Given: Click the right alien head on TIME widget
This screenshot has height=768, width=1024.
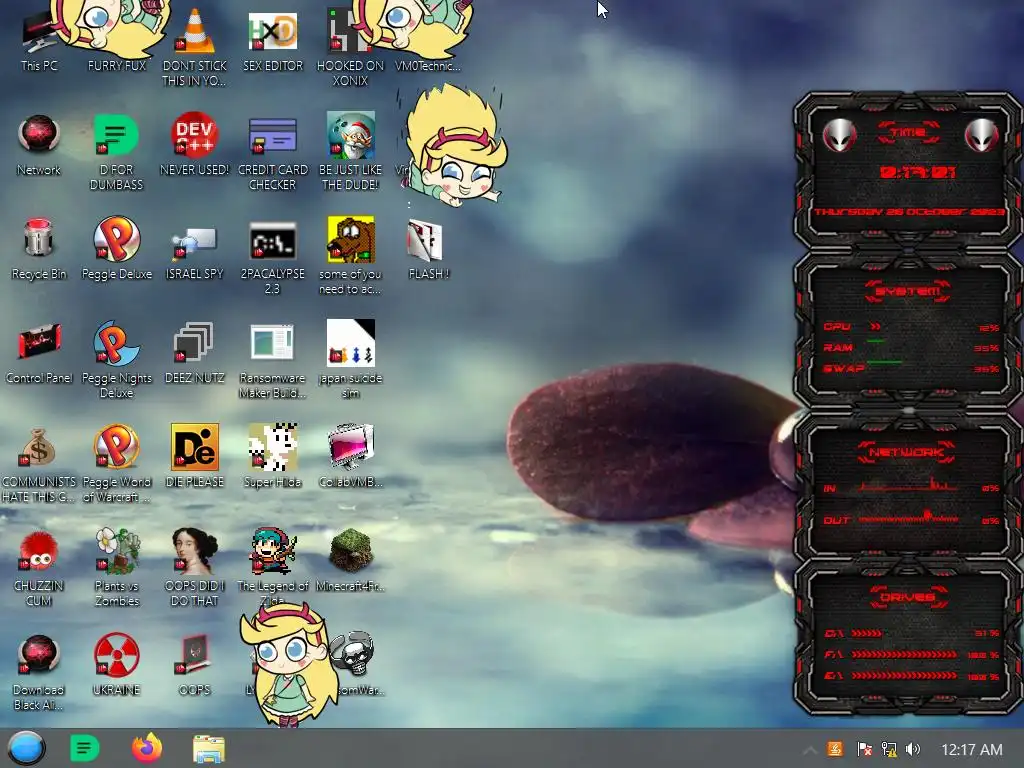Looking at the screenshot, I should pyautogui.click(x=981, y=135).
